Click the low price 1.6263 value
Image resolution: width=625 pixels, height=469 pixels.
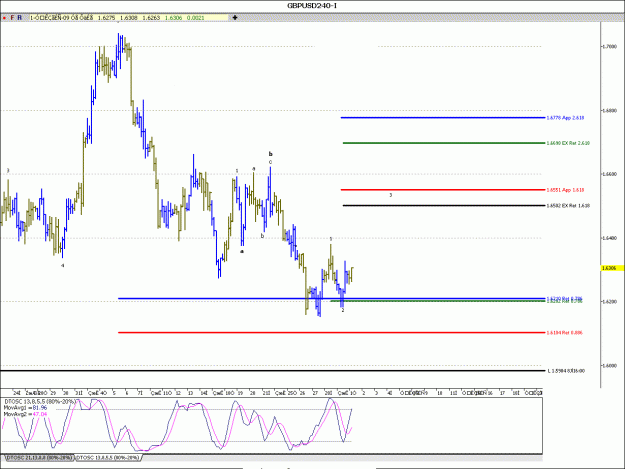tap(151, 18)
